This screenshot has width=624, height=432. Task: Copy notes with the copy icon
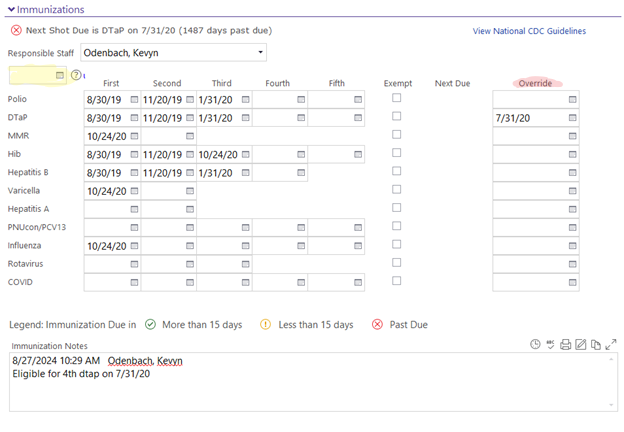595,344
